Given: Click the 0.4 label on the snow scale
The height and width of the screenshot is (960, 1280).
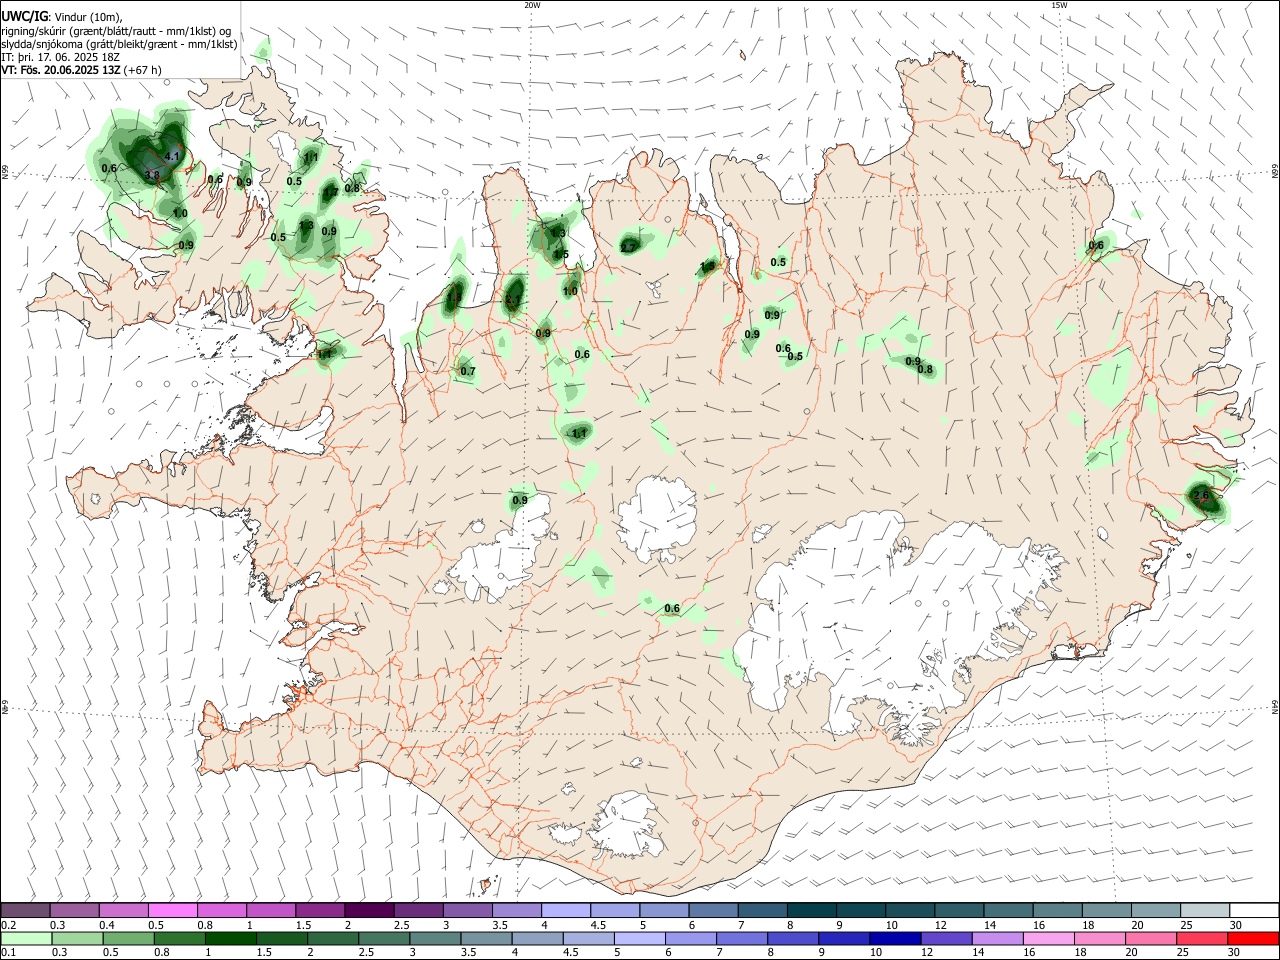Looking at the screenshot, I should pyautogui.click(x=106, y=925).
